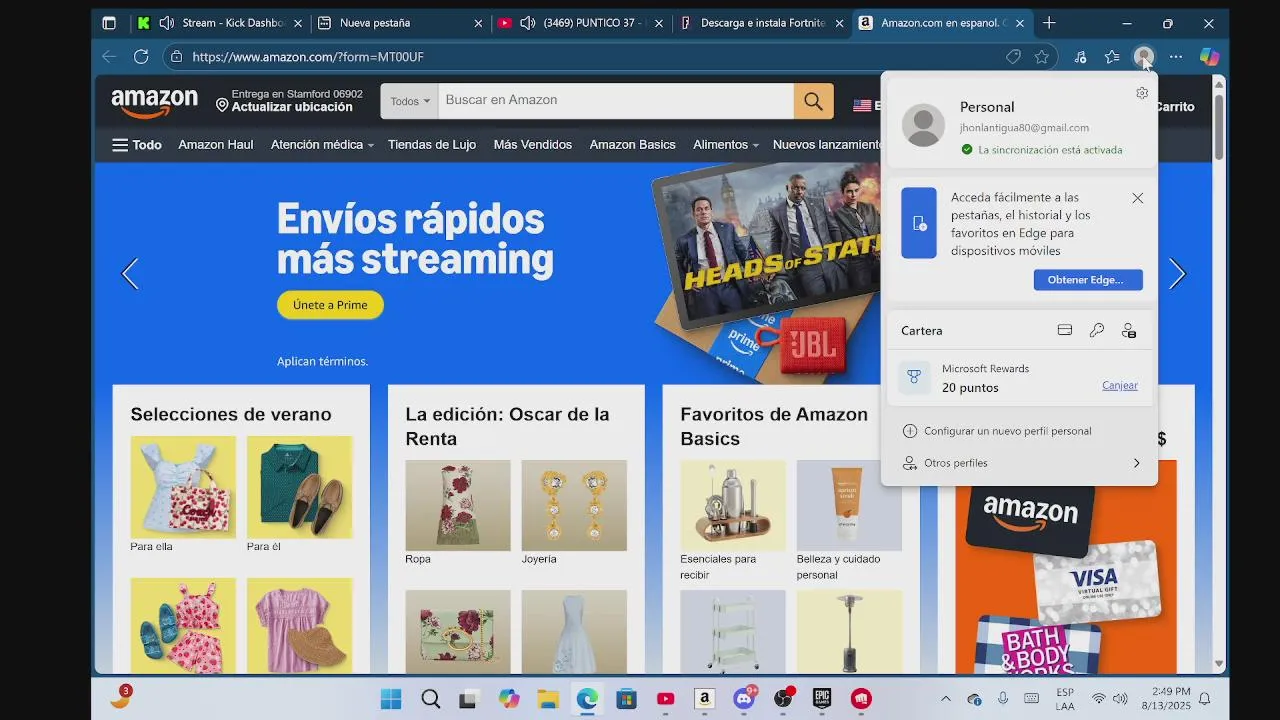The image size is (1280, 720).
Task: Open the Copilot sidebar icon
Action: pyautogui.click(x=1209, y=57)
